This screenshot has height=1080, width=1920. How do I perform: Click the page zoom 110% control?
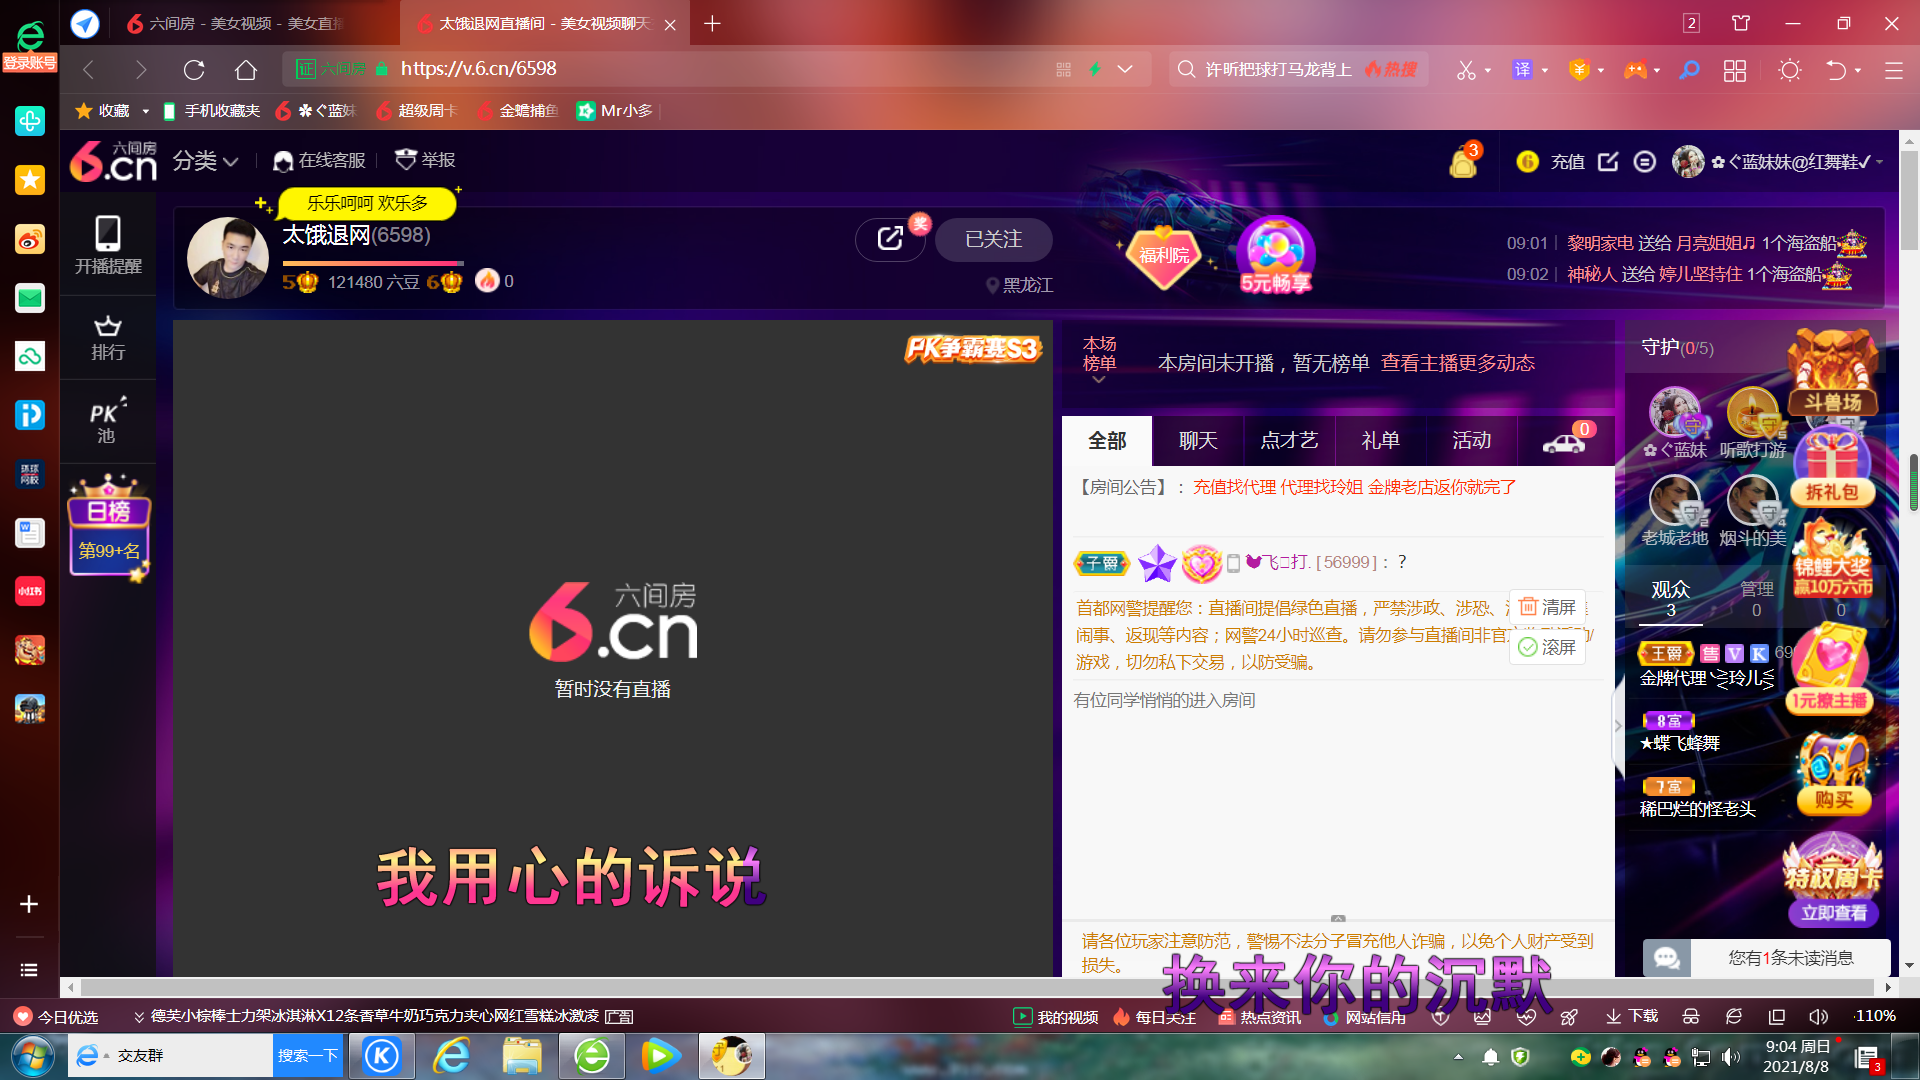pyautogui.click(x=1875, y=1016)
